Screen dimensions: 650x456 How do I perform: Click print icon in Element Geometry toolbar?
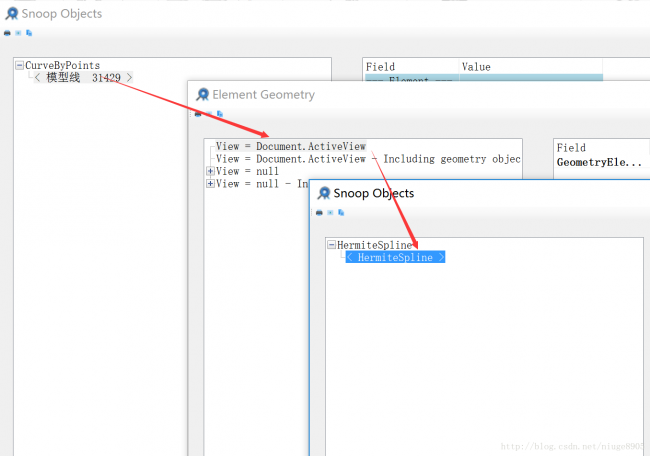click(x=198, y=113)
